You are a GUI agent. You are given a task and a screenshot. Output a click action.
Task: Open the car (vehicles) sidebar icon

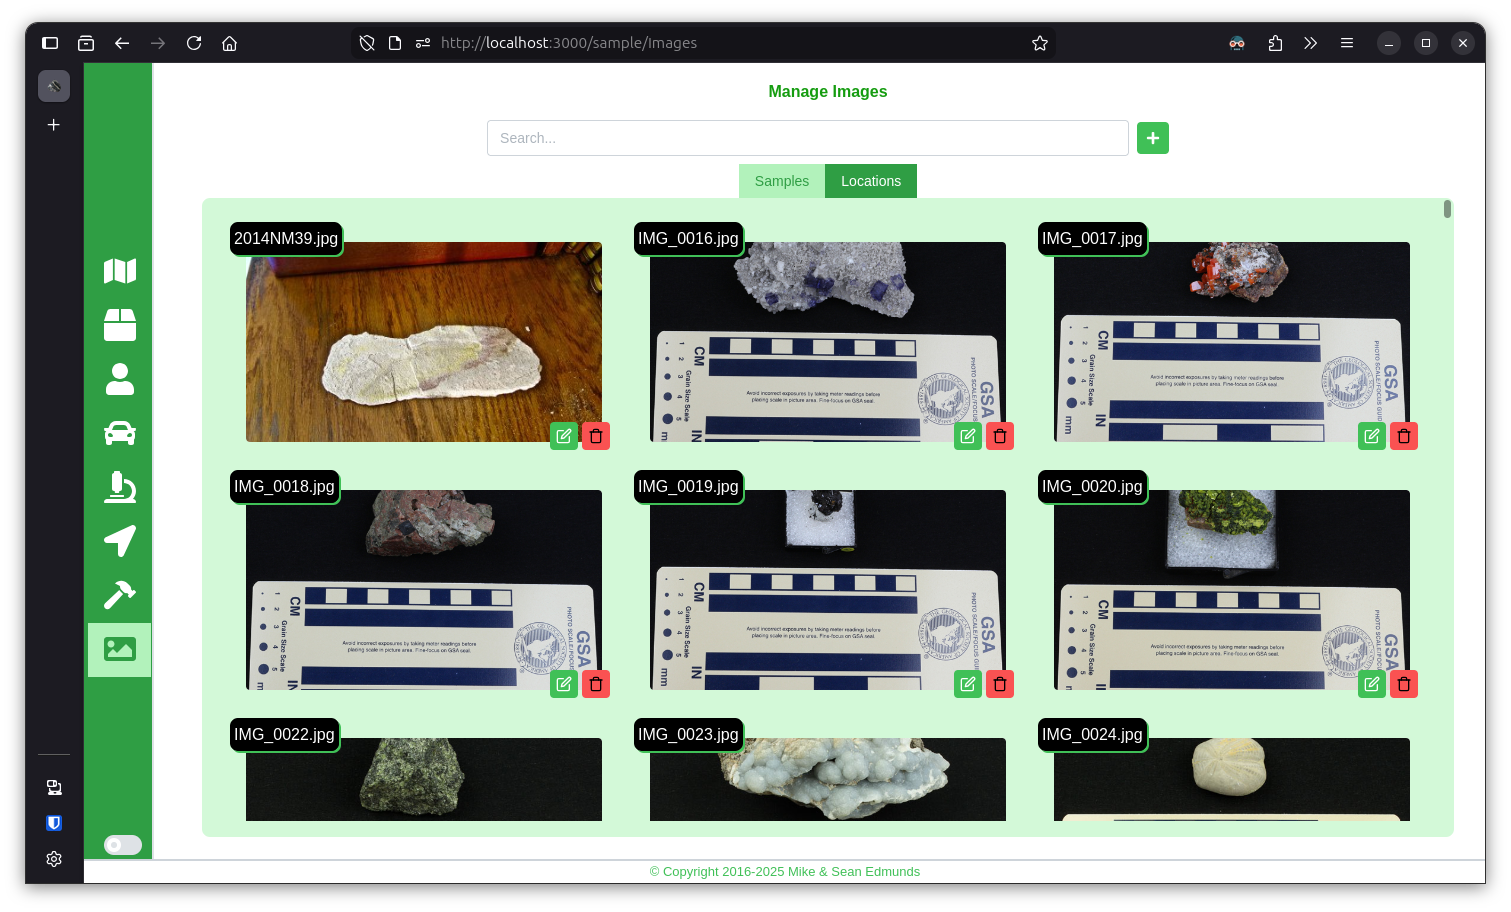[119, 433]
